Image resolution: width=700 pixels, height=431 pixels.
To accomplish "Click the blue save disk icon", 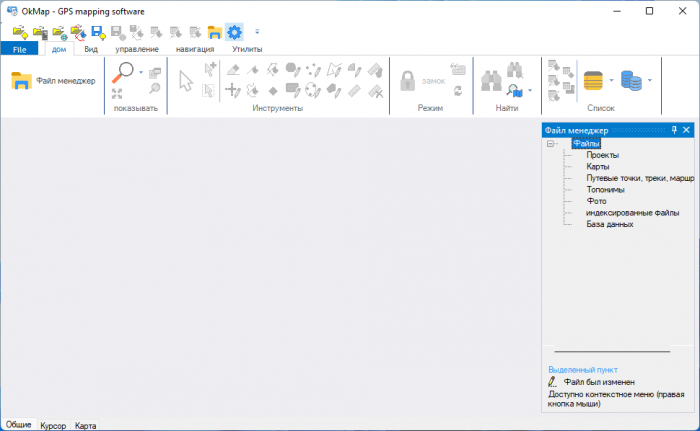I will pos(98,32).
